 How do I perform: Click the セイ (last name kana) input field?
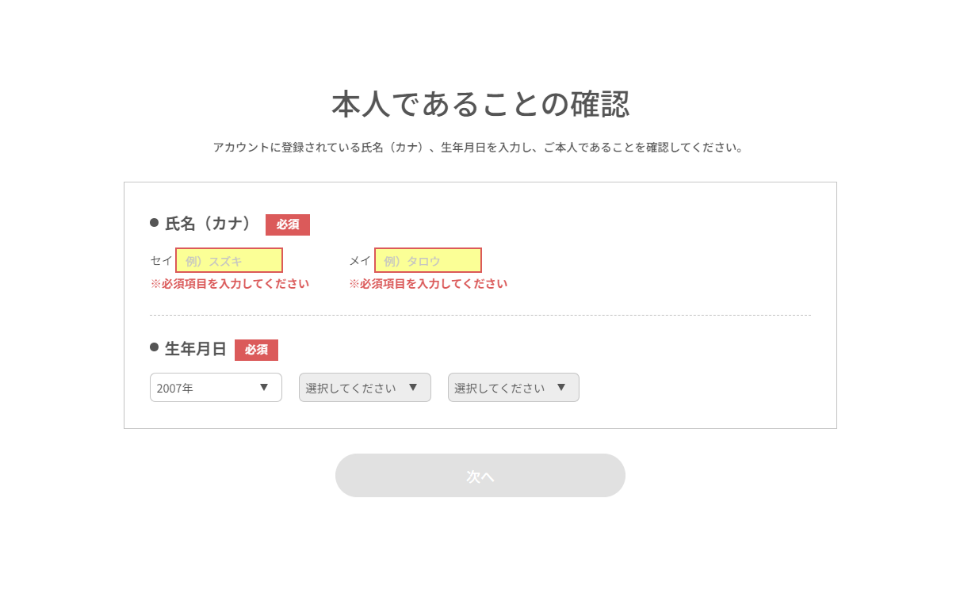pyautogui.click(x=229, y=260)
